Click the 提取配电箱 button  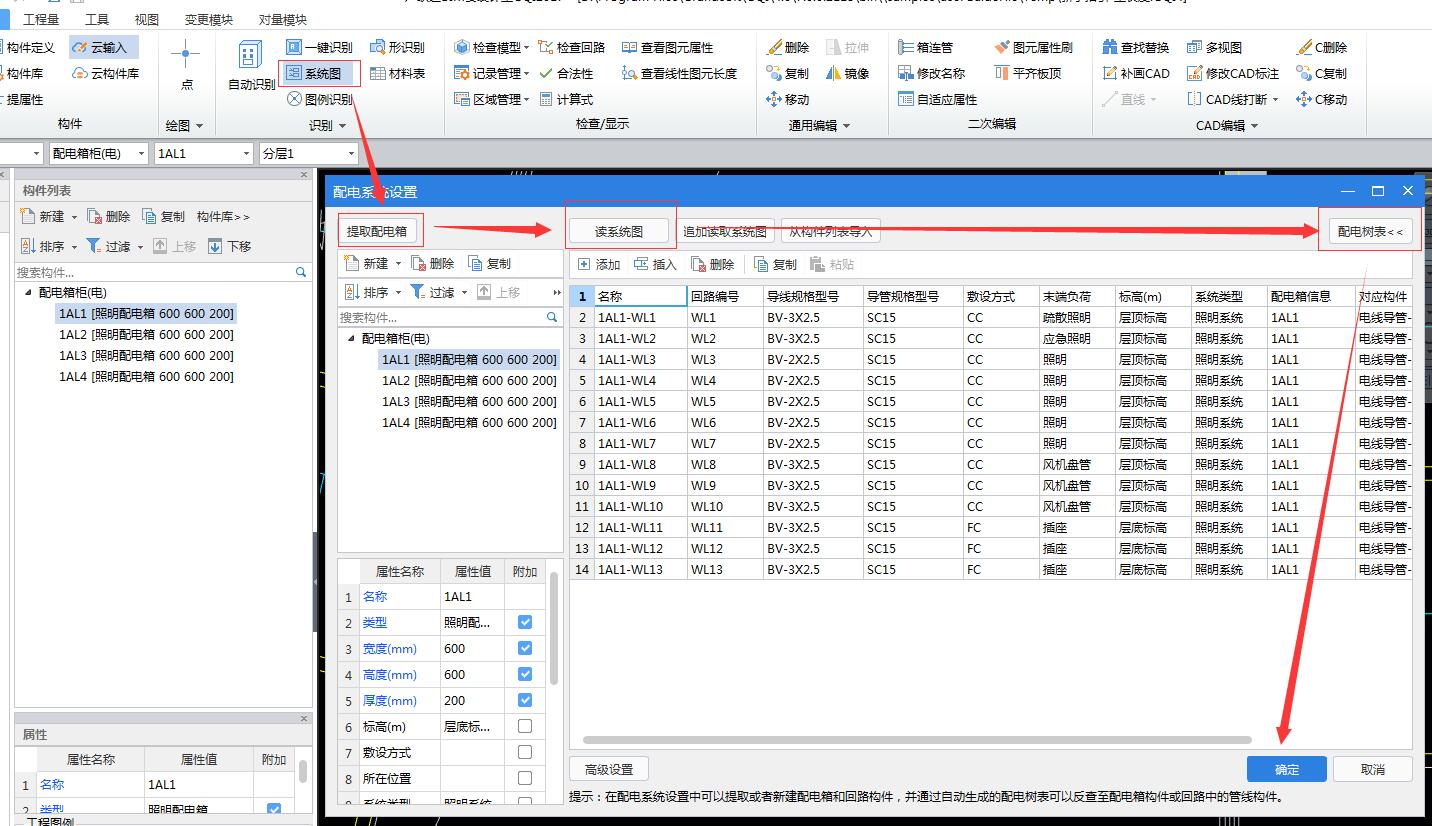pyautogui.click(x=377, y=231)
